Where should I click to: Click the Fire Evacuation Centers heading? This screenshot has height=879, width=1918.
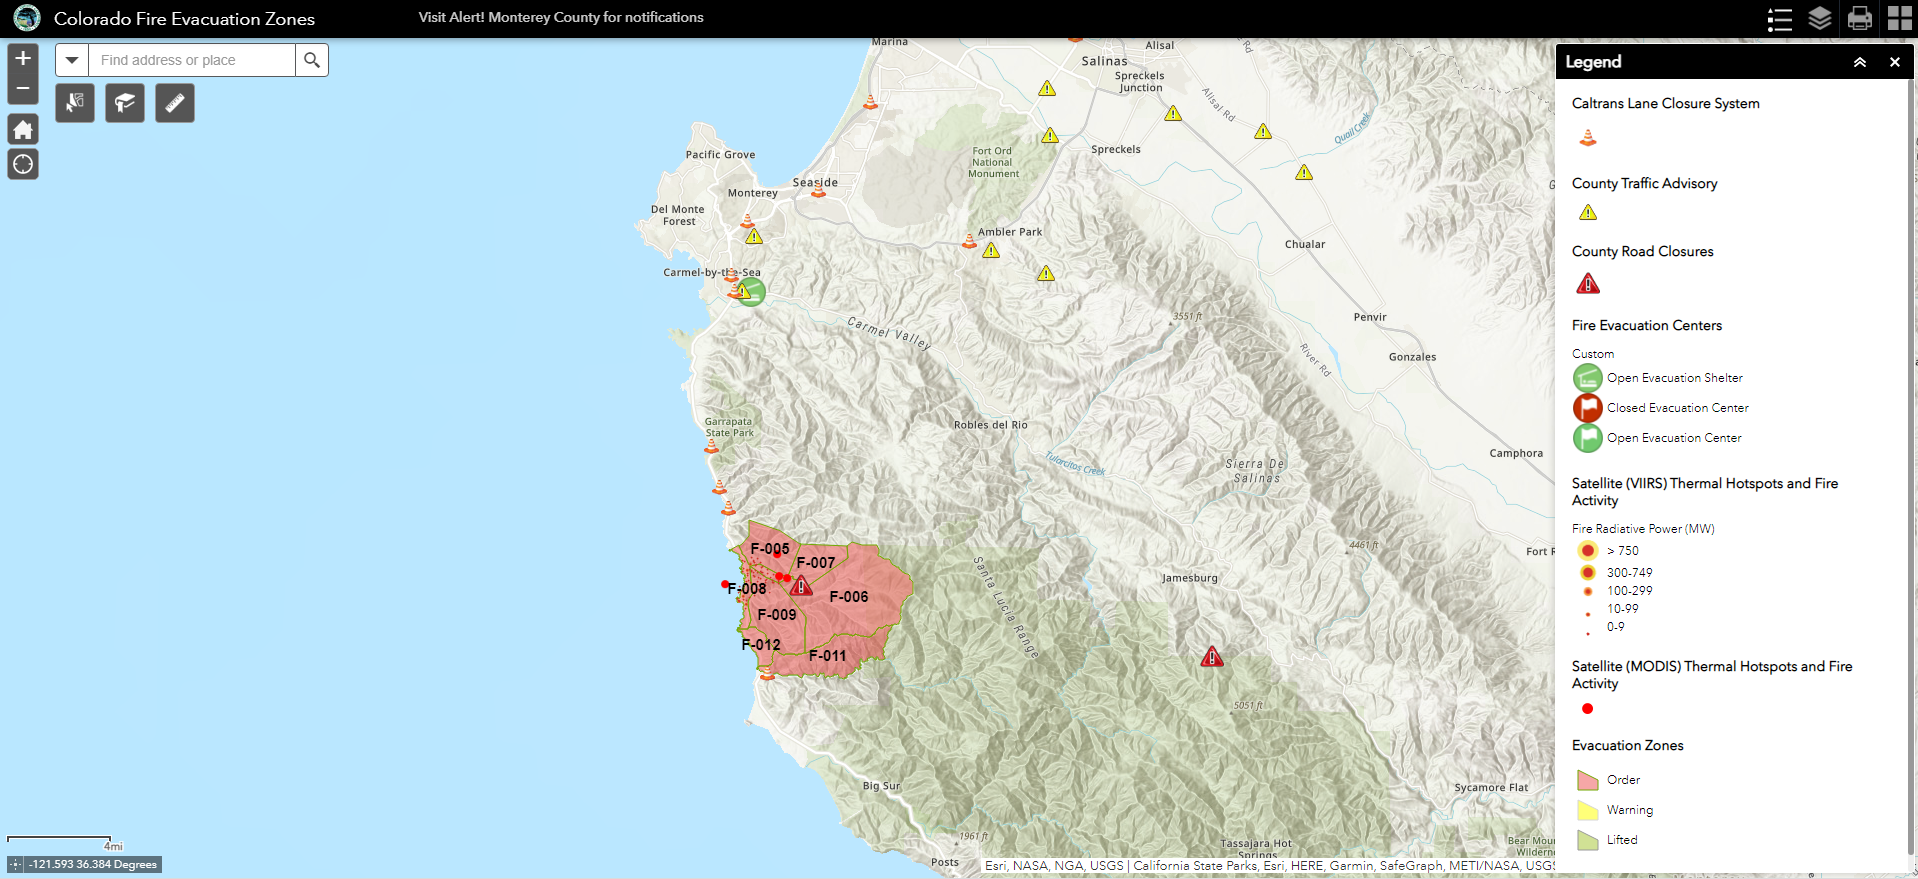[1647, 325]
